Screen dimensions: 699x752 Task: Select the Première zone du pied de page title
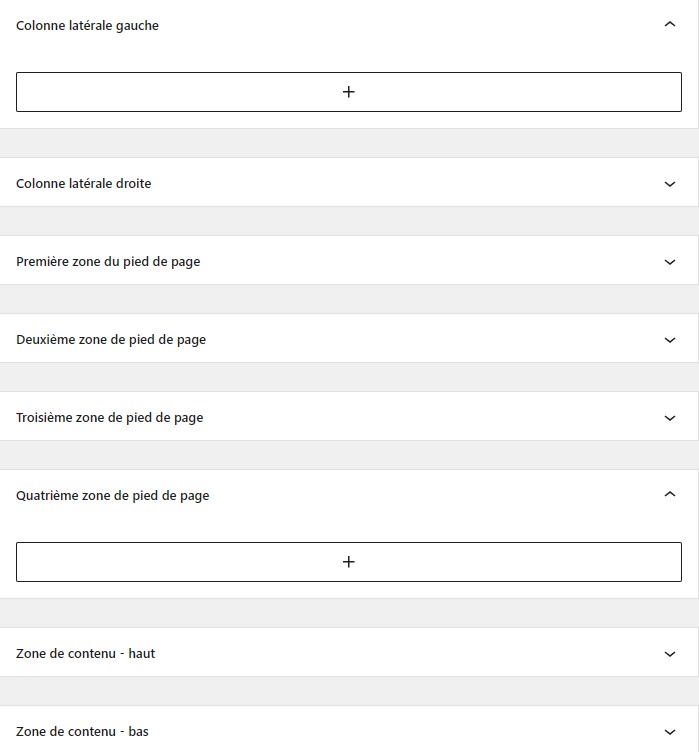pyautogui.click(x=108, y=262)
